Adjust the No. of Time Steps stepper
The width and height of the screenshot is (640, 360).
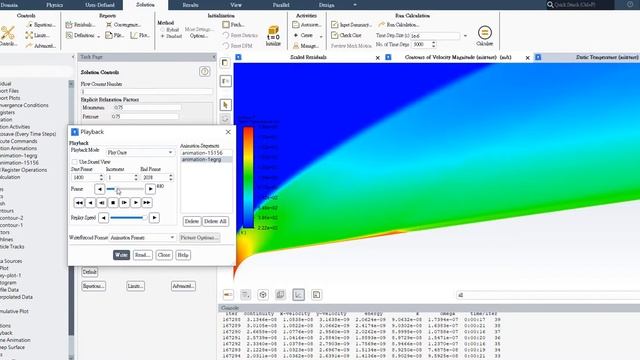coord(433,44)
